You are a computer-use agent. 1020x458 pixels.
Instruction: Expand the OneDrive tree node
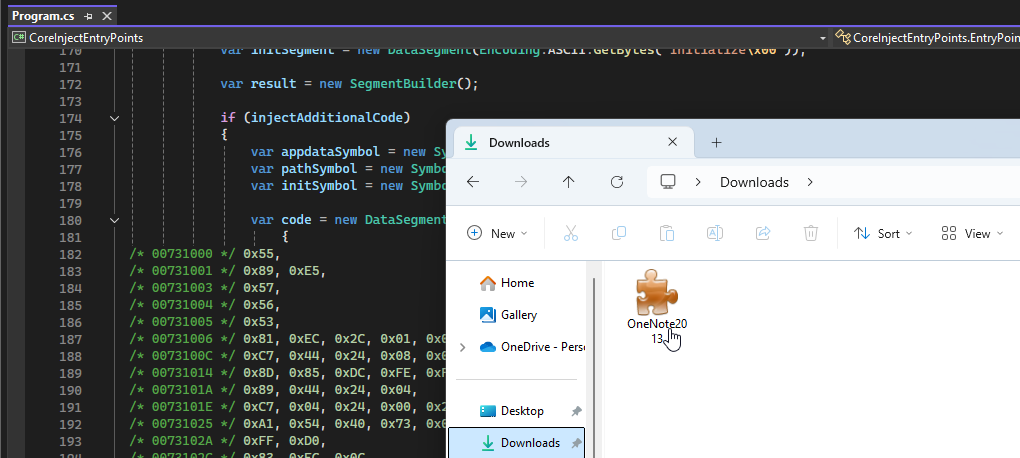coord(462,347)
